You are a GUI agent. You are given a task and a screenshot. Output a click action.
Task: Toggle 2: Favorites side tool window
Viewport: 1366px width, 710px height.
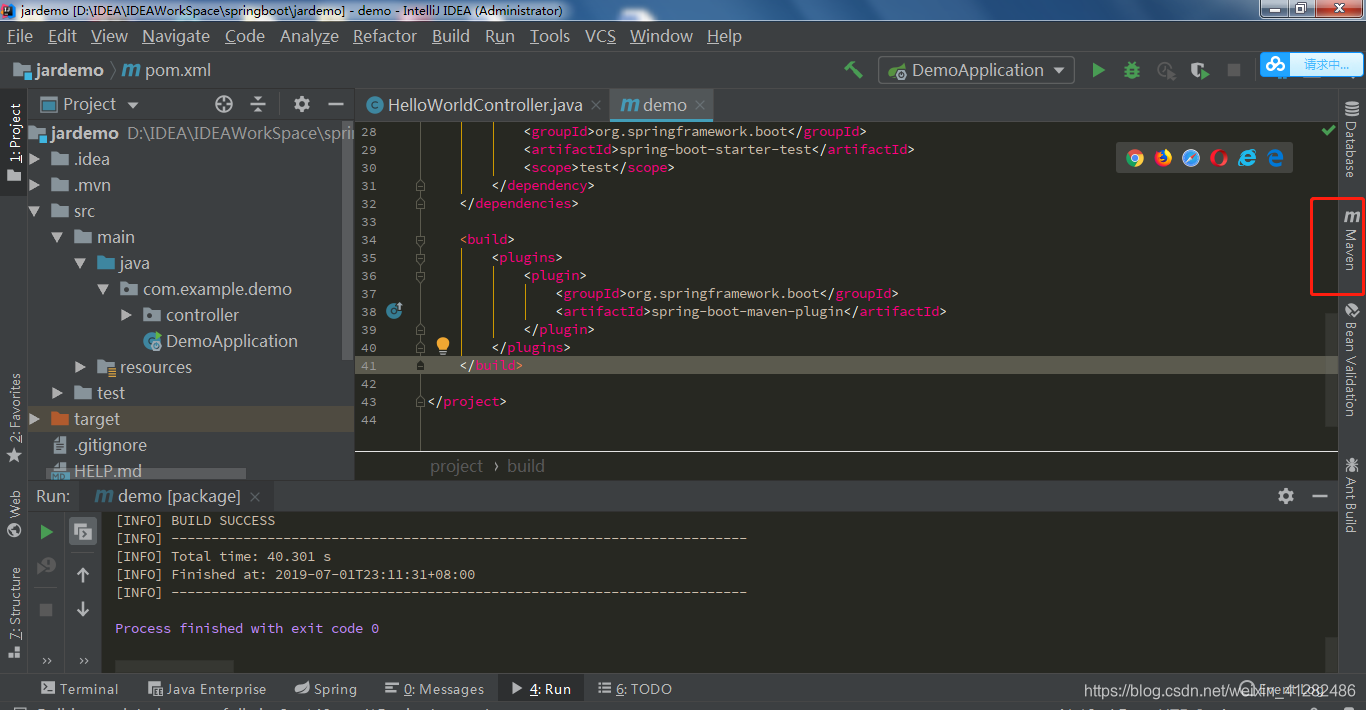14,416
